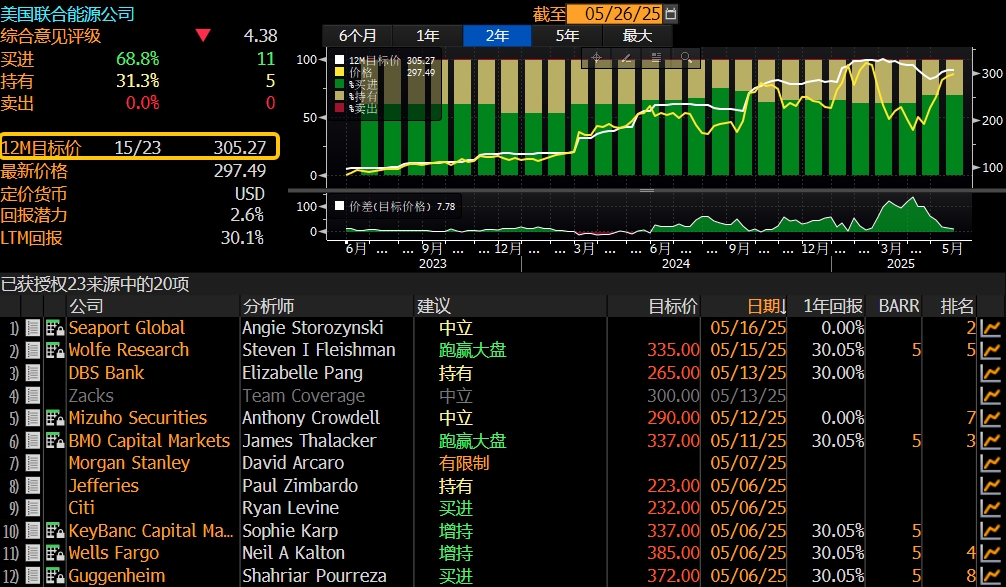Screen dimensions: 1006x587
Task: Click the splitter handle between the two charts
Action: tap(647, 191)
